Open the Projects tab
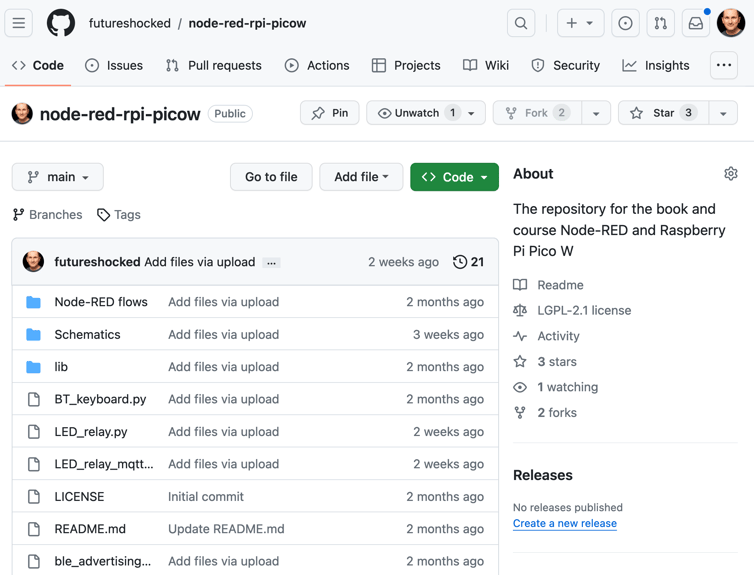 [x=406, y=65]
